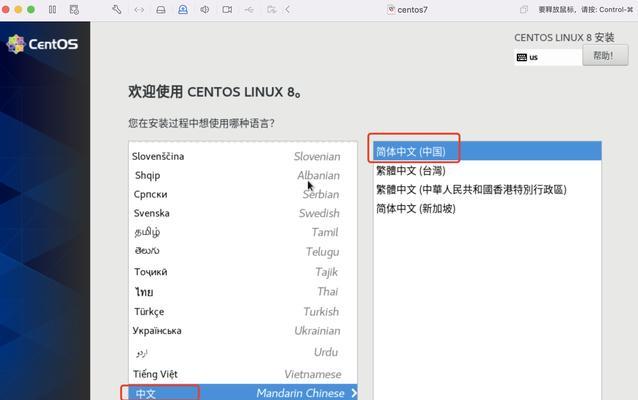Select Türkçe Turkish language row
The image size is (638, 400).
(x=243, y=311)
